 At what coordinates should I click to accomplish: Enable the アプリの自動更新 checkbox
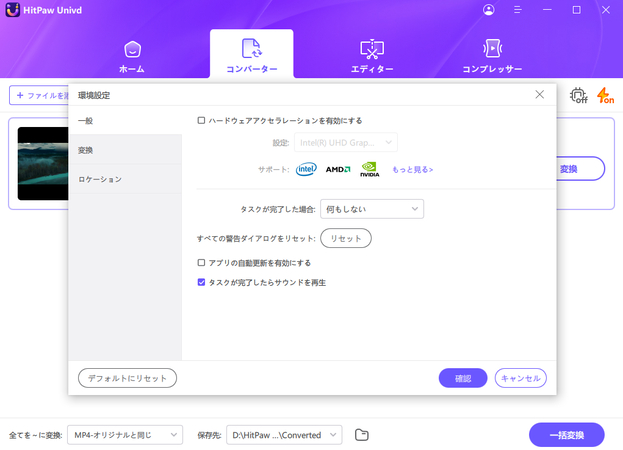pos(201,263)
